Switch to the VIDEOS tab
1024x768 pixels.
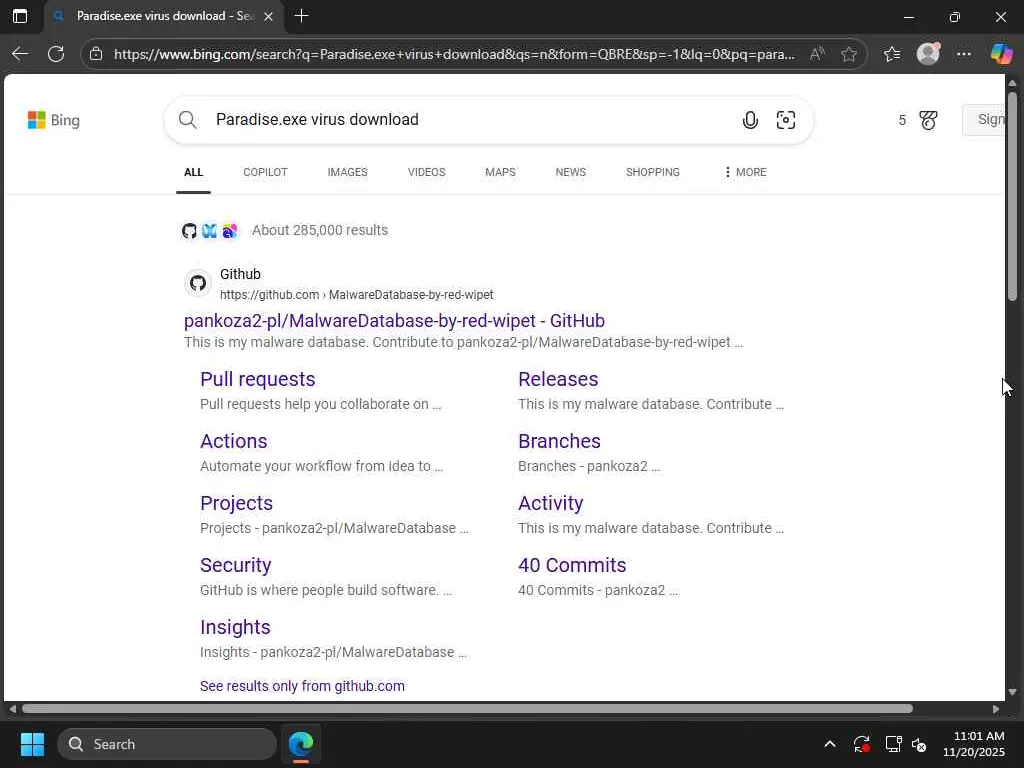(426, 172)
